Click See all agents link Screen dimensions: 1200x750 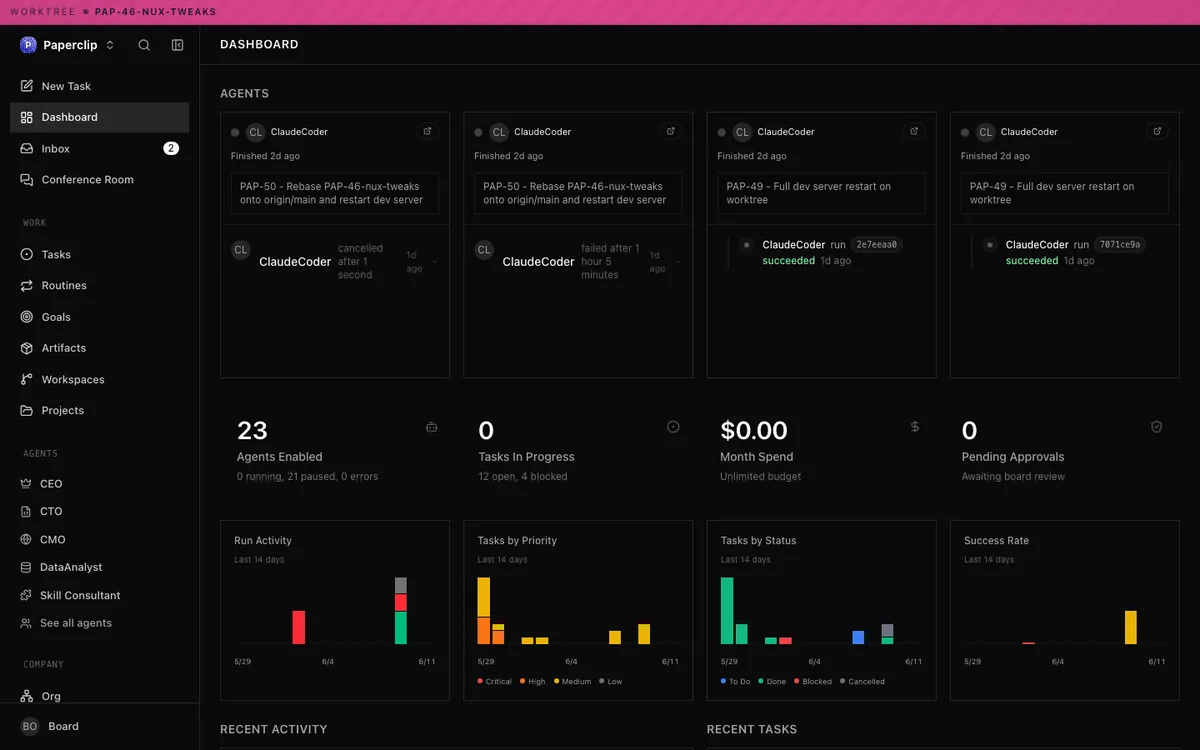point(76,623)
